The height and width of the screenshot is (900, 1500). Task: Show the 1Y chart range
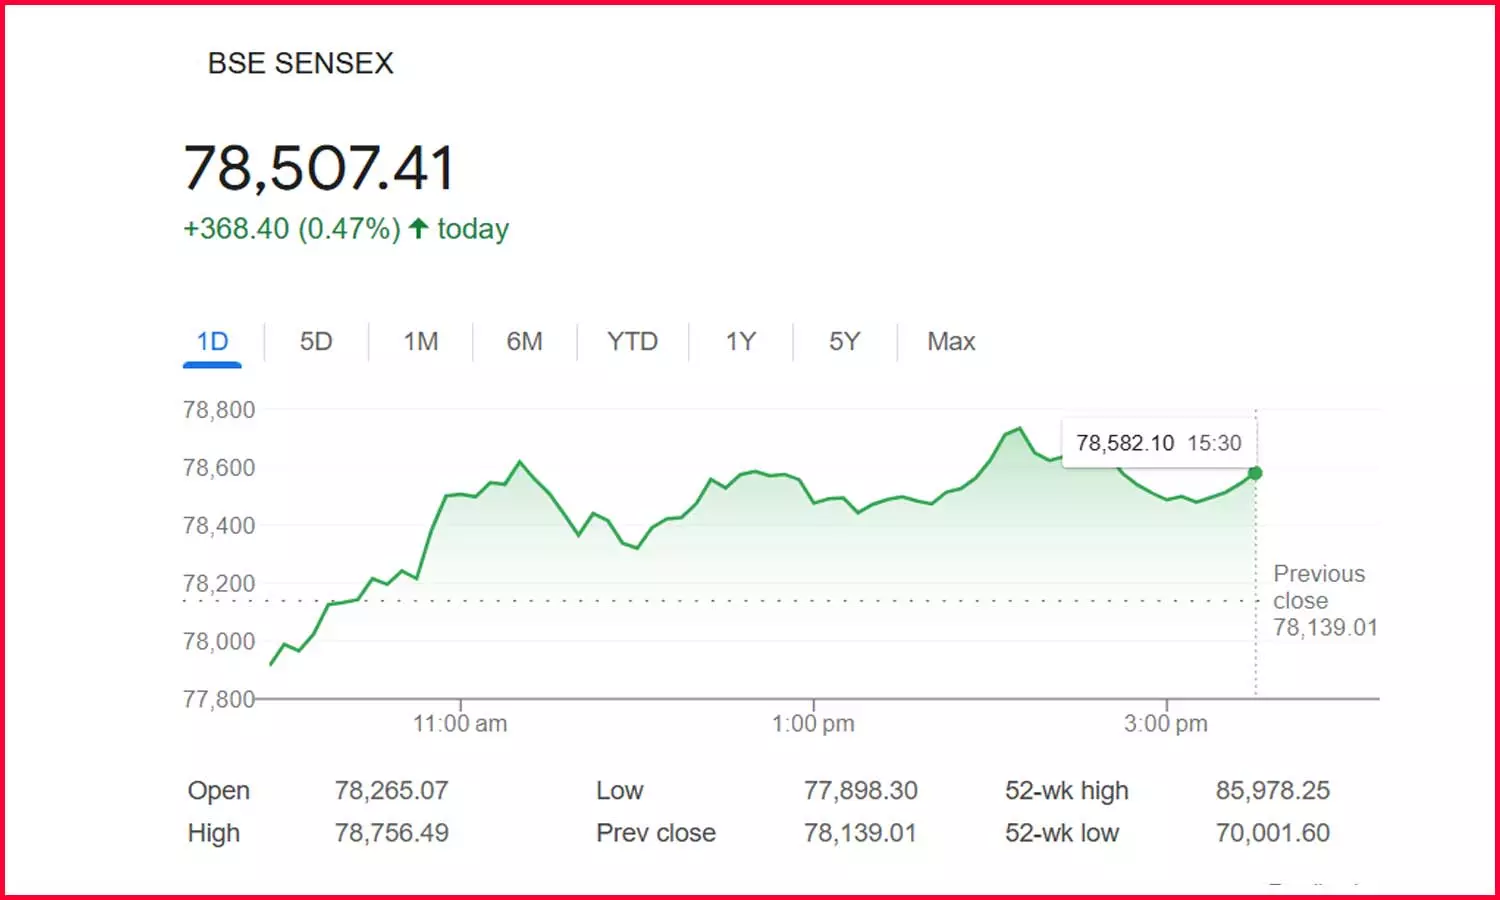click(740, 342)
